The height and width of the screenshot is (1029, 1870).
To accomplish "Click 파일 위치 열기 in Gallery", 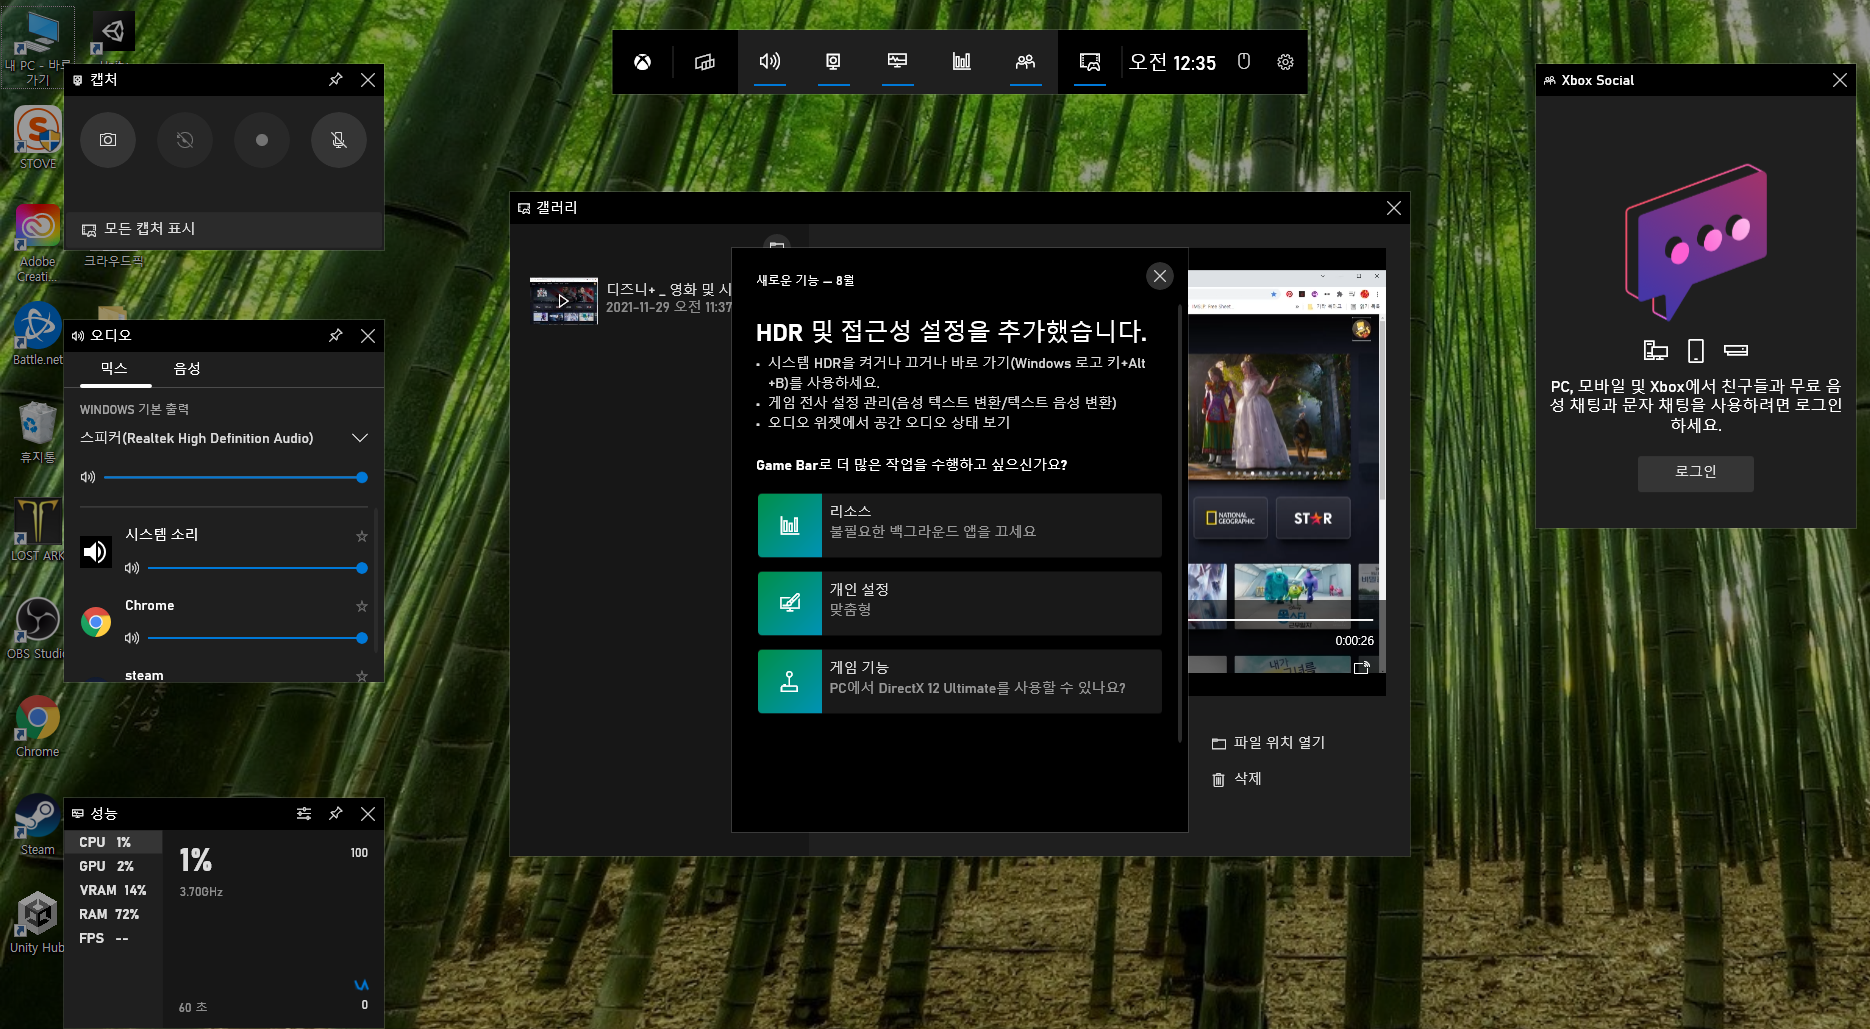I will point(1268,743).
